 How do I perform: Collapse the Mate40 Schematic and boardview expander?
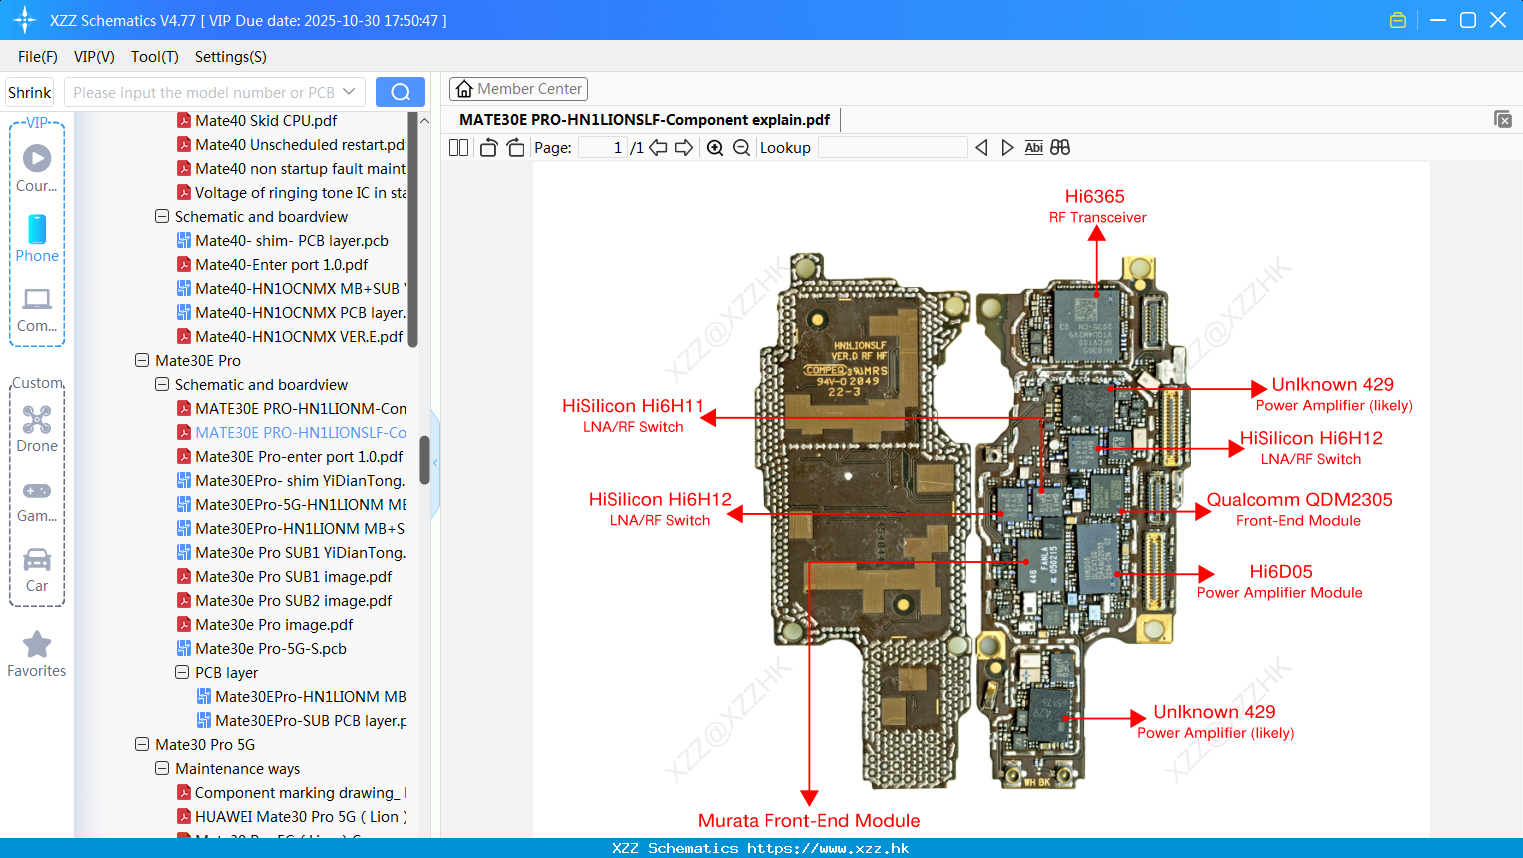point(162,216)
